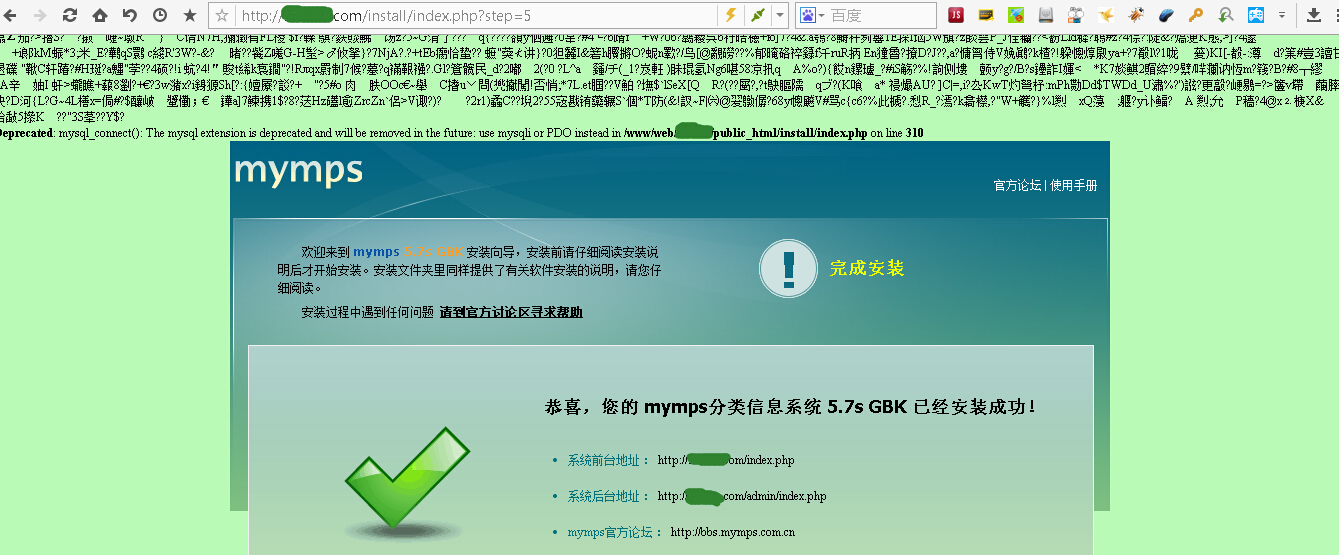Click the undo closed tab icon

[x=129, y=15]
